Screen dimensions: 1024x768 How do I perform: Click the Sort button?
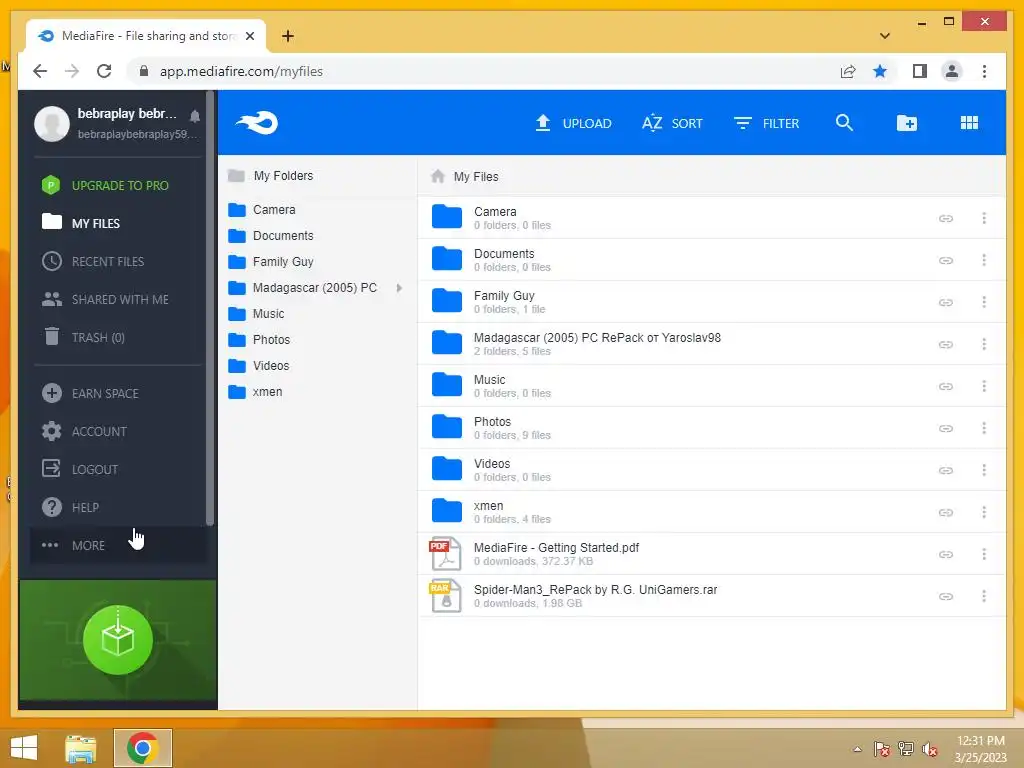pos(672,123)
